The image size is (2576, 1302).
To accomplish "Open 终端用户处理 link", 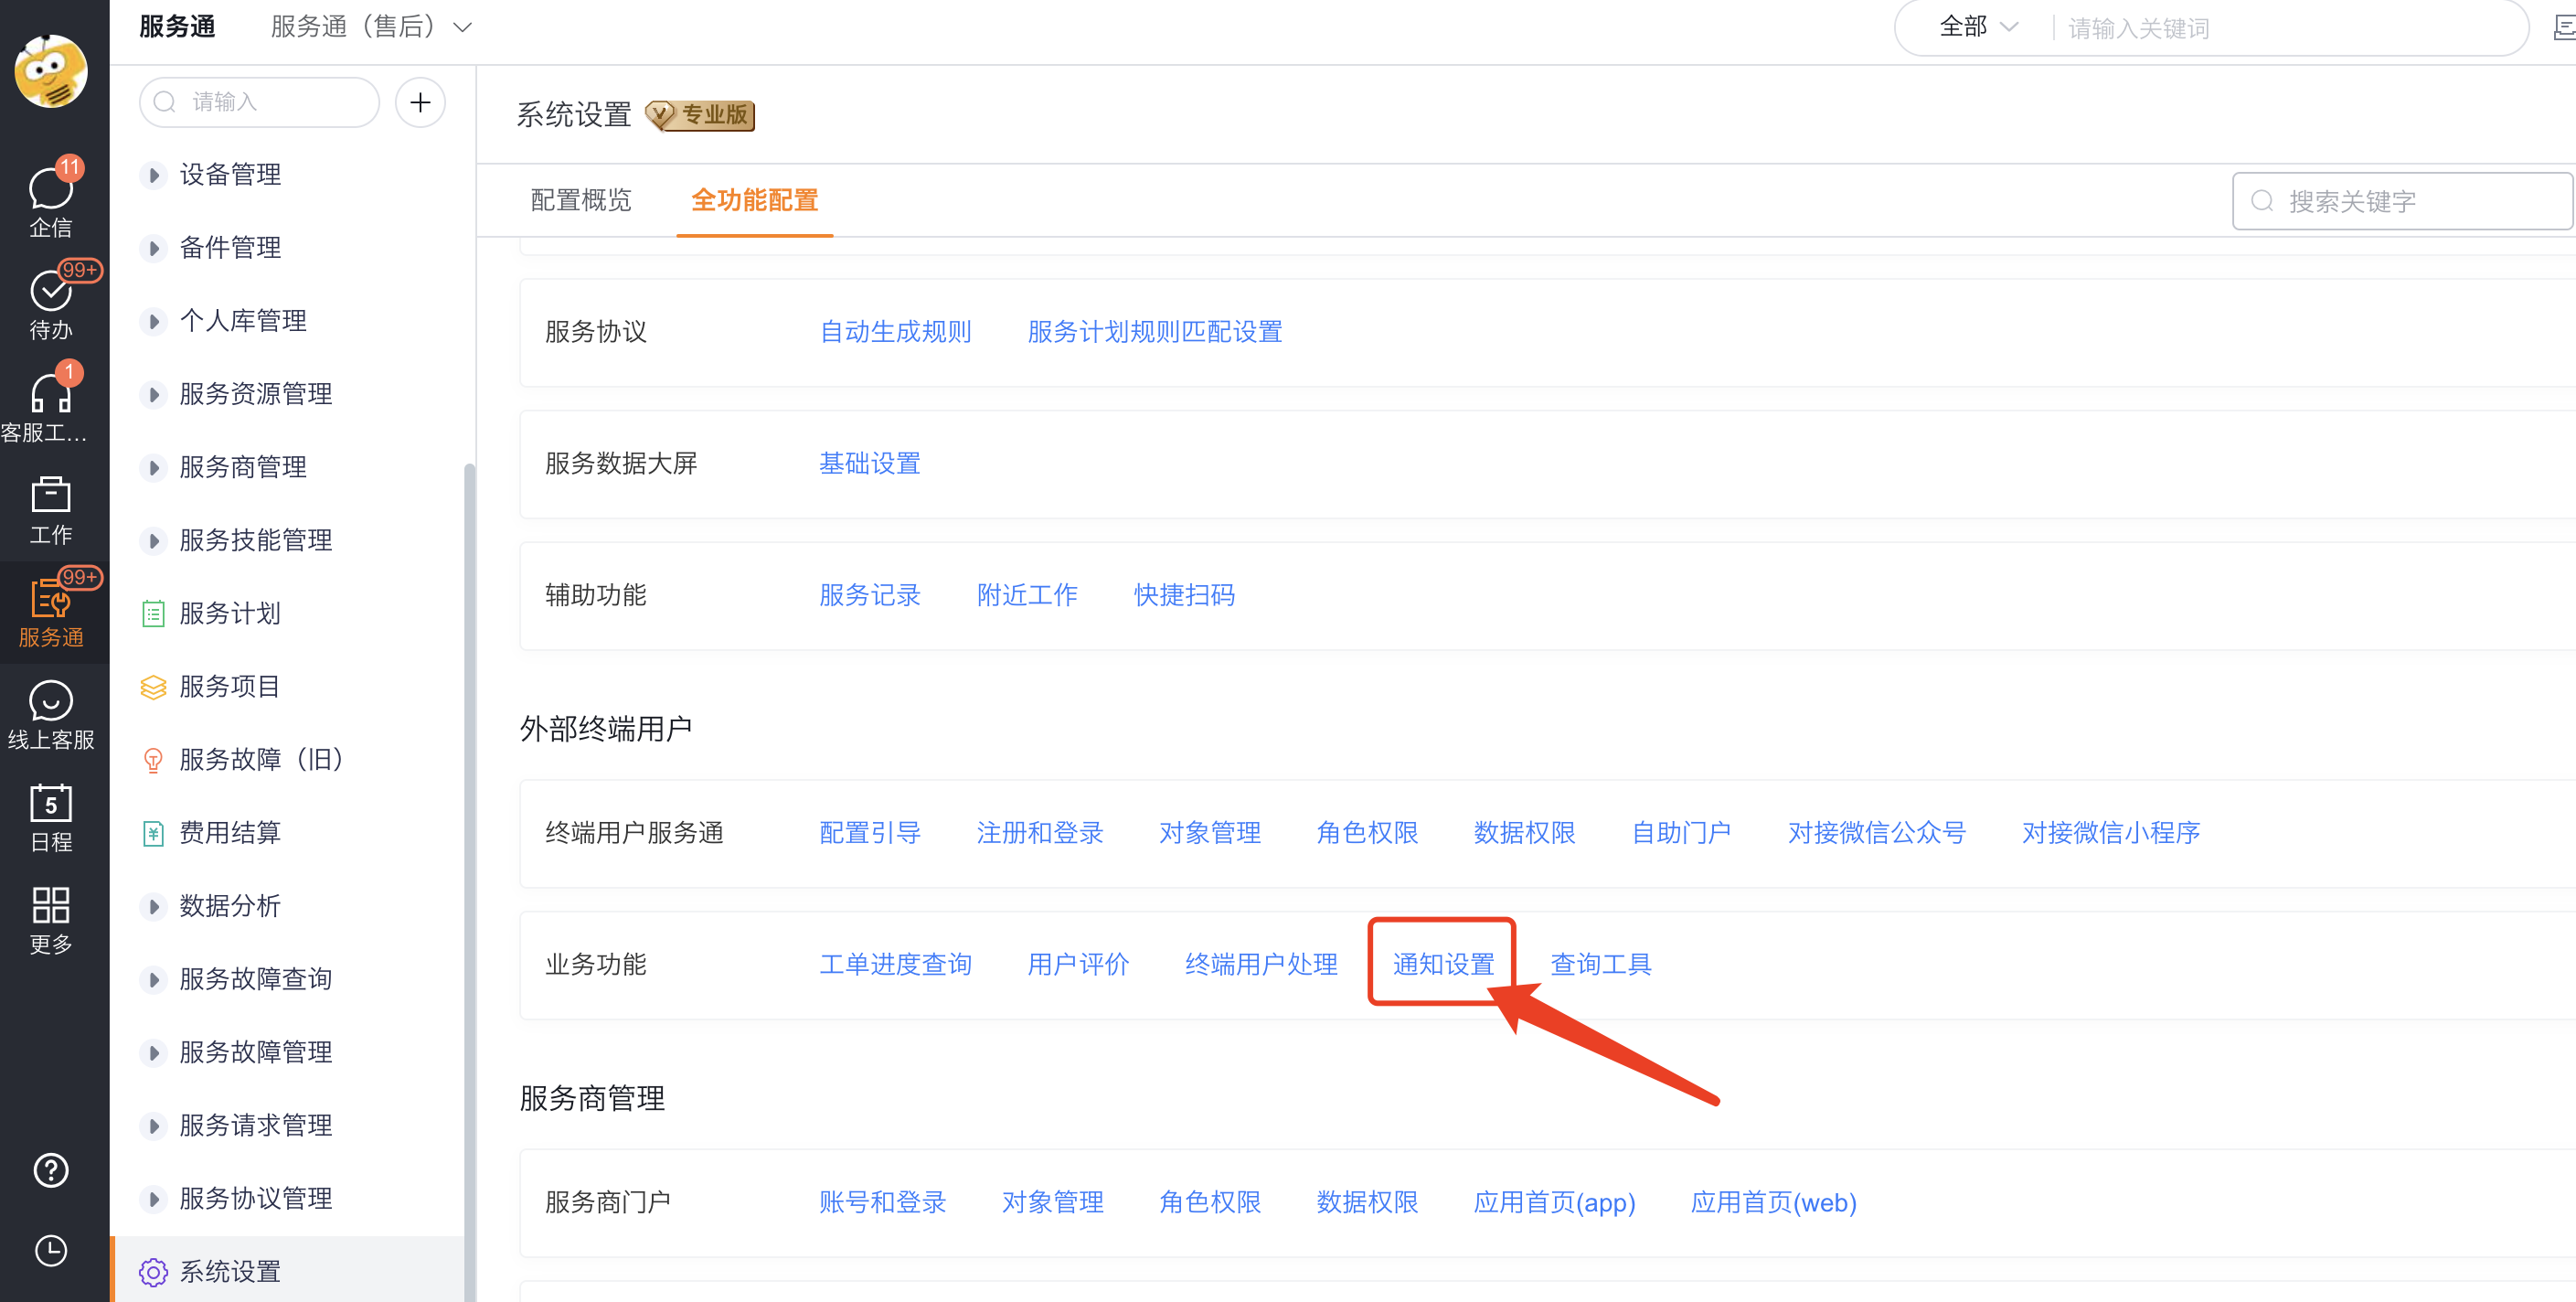I will click(1261, 964).
